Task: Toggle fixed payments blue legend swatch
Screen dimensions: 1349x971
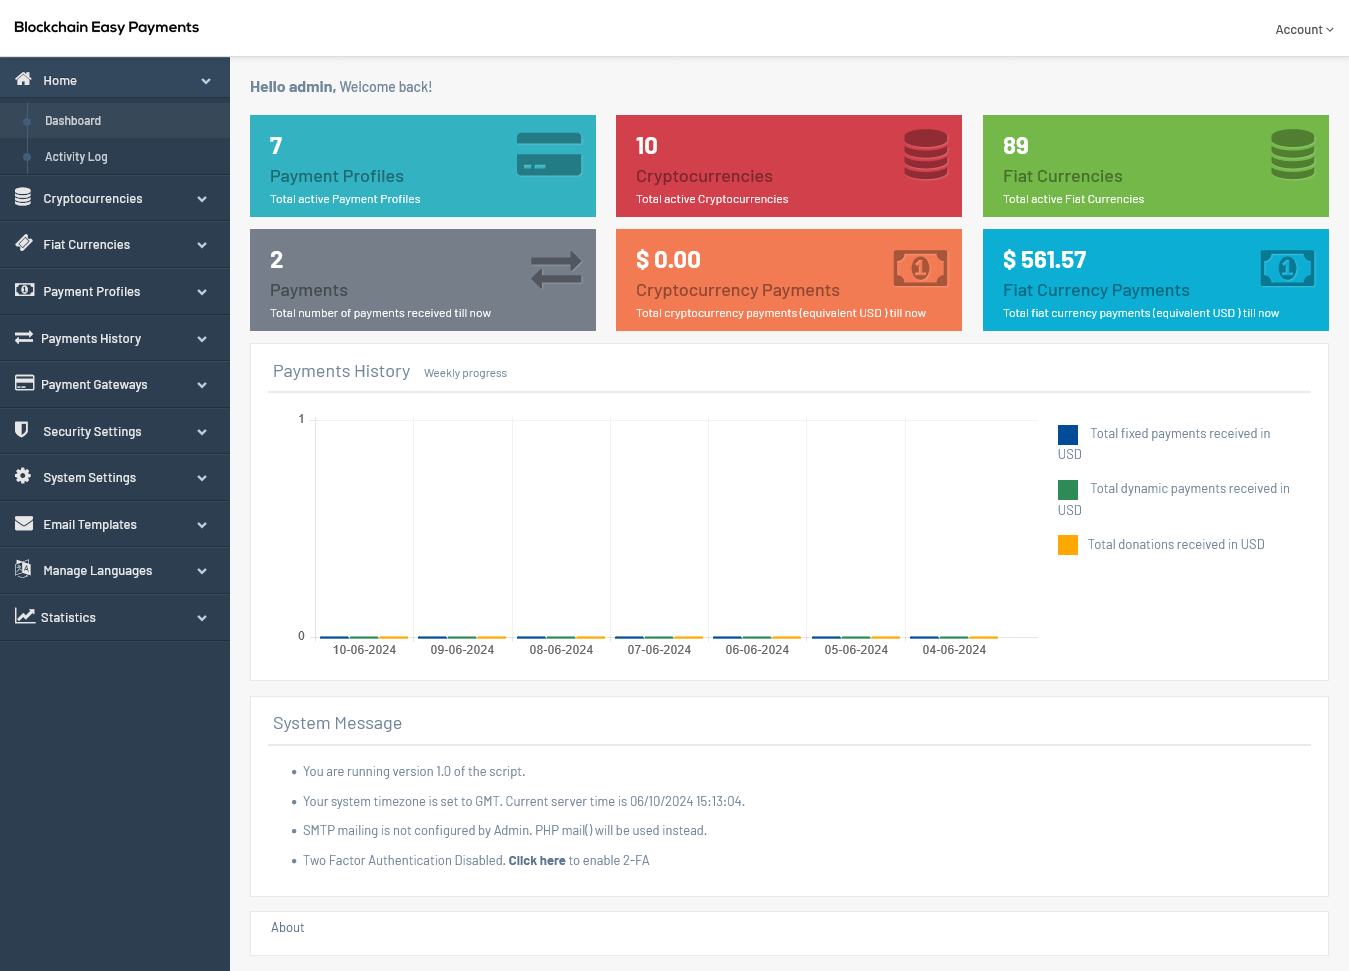Action: pos(1068,435)
